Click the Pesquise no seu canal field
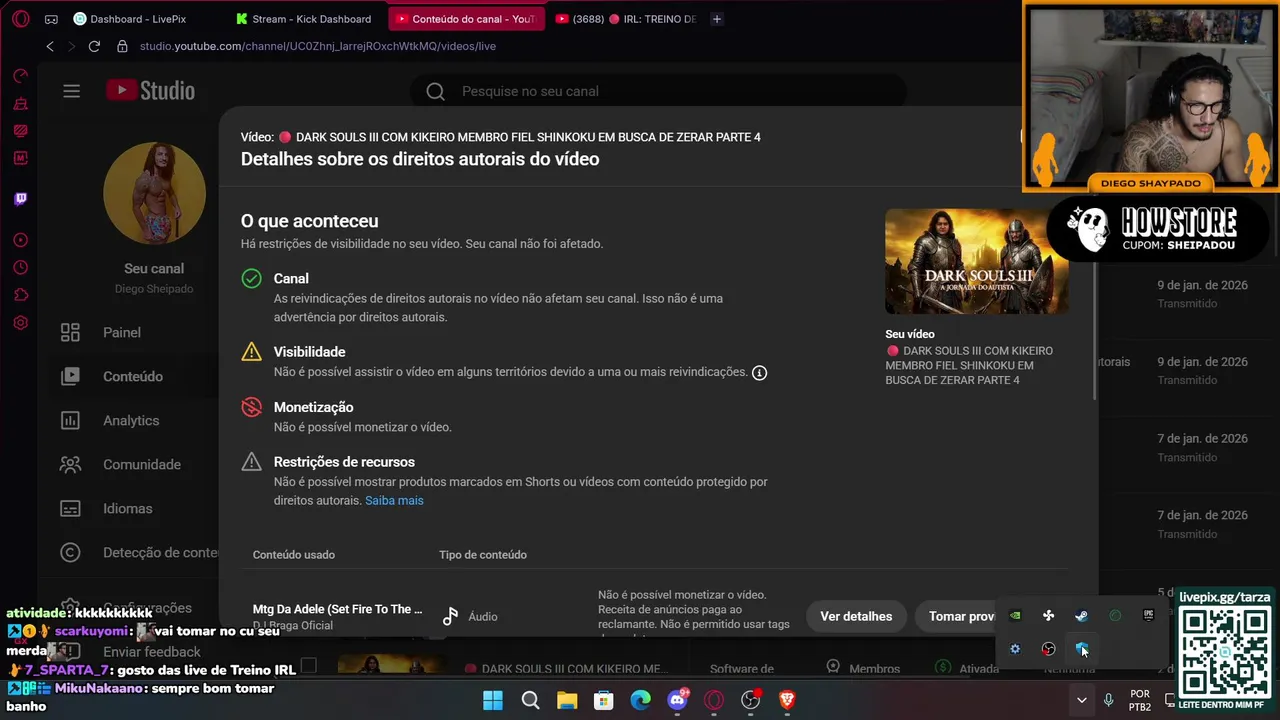This screenshot has height=720, width=1280. click(658, 91)
